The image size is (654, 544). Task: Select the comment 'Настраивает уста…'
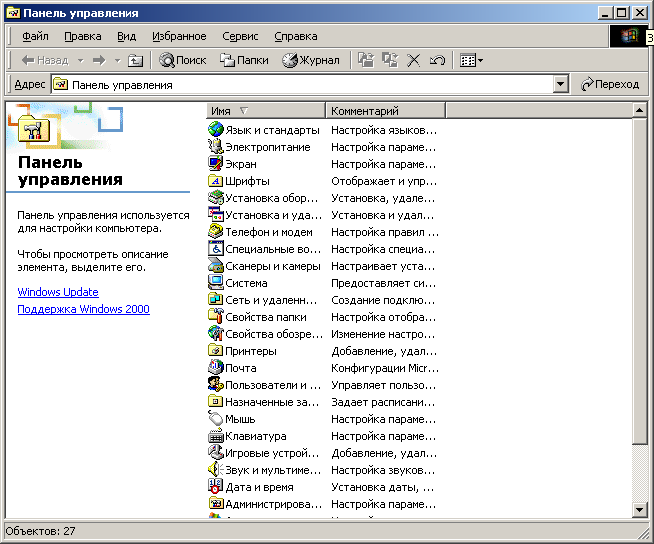coord(383,266)
